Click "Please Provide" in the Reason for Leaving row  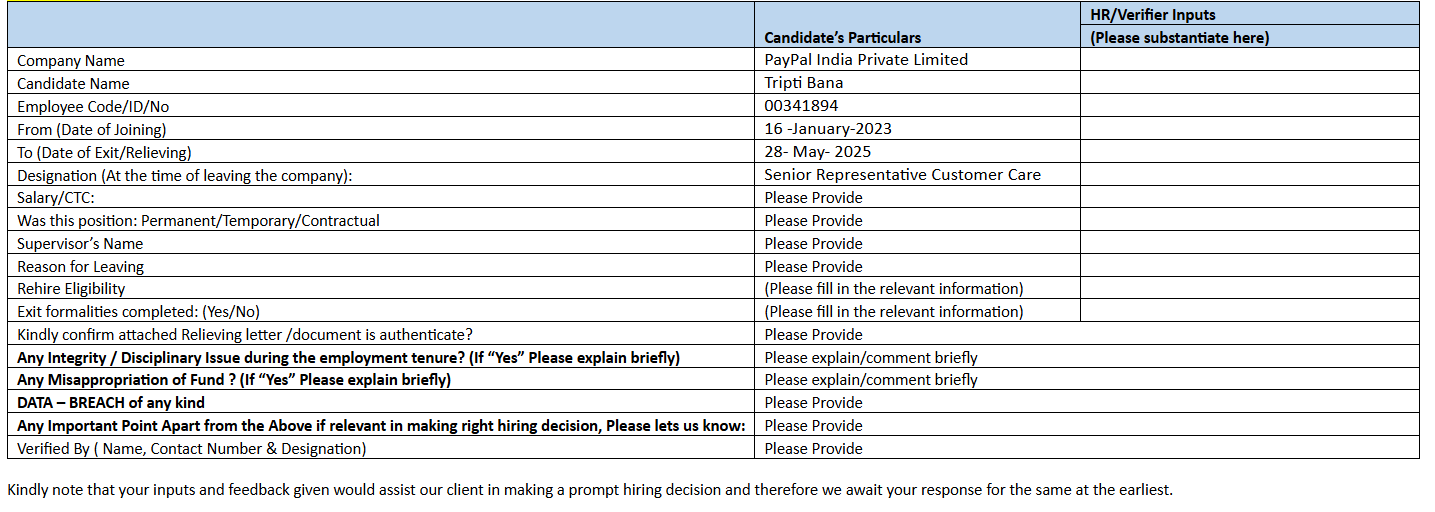tap(813, 267)
